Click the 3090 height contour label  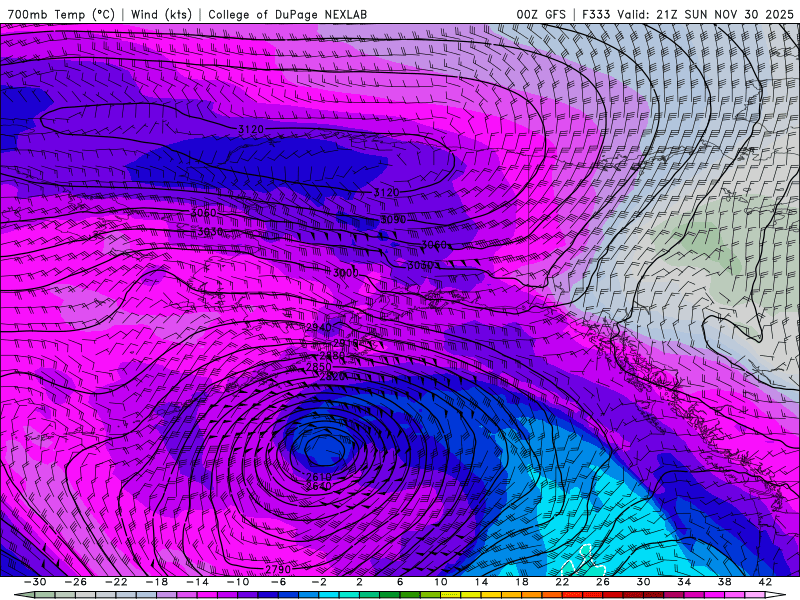point(393,220)
